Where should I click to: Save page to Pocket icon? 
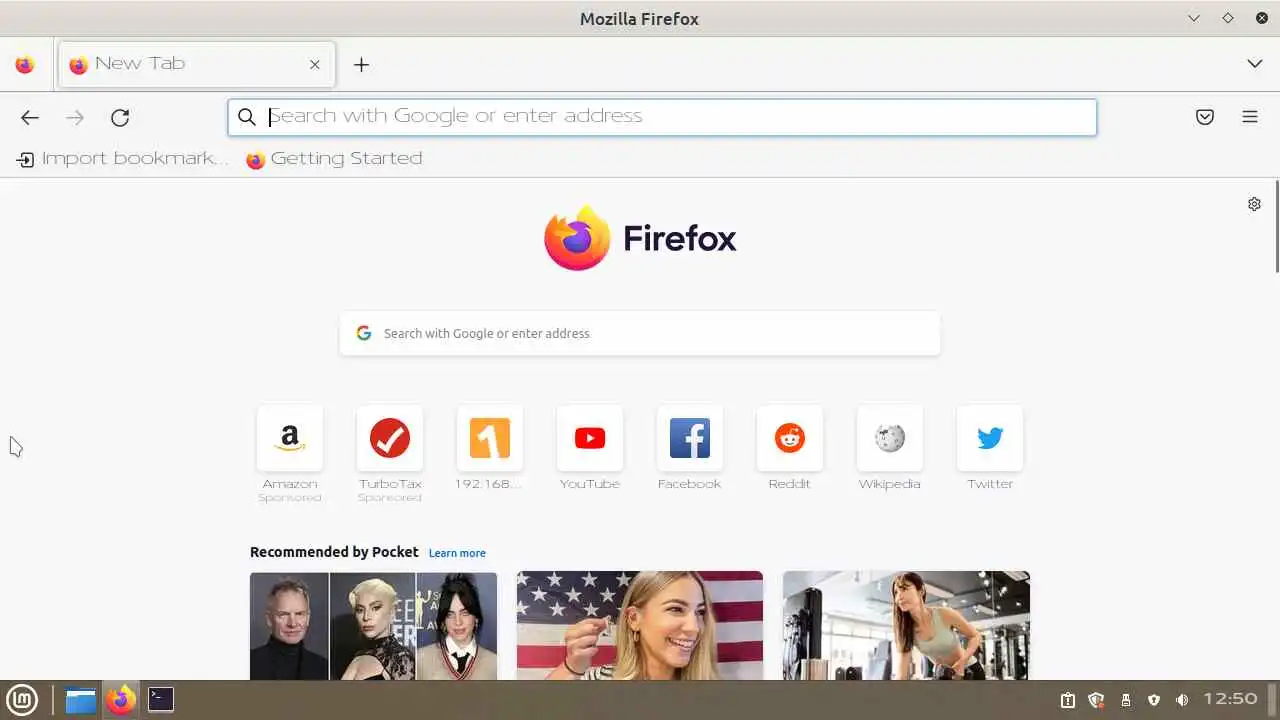click(x=1205, y=117)
